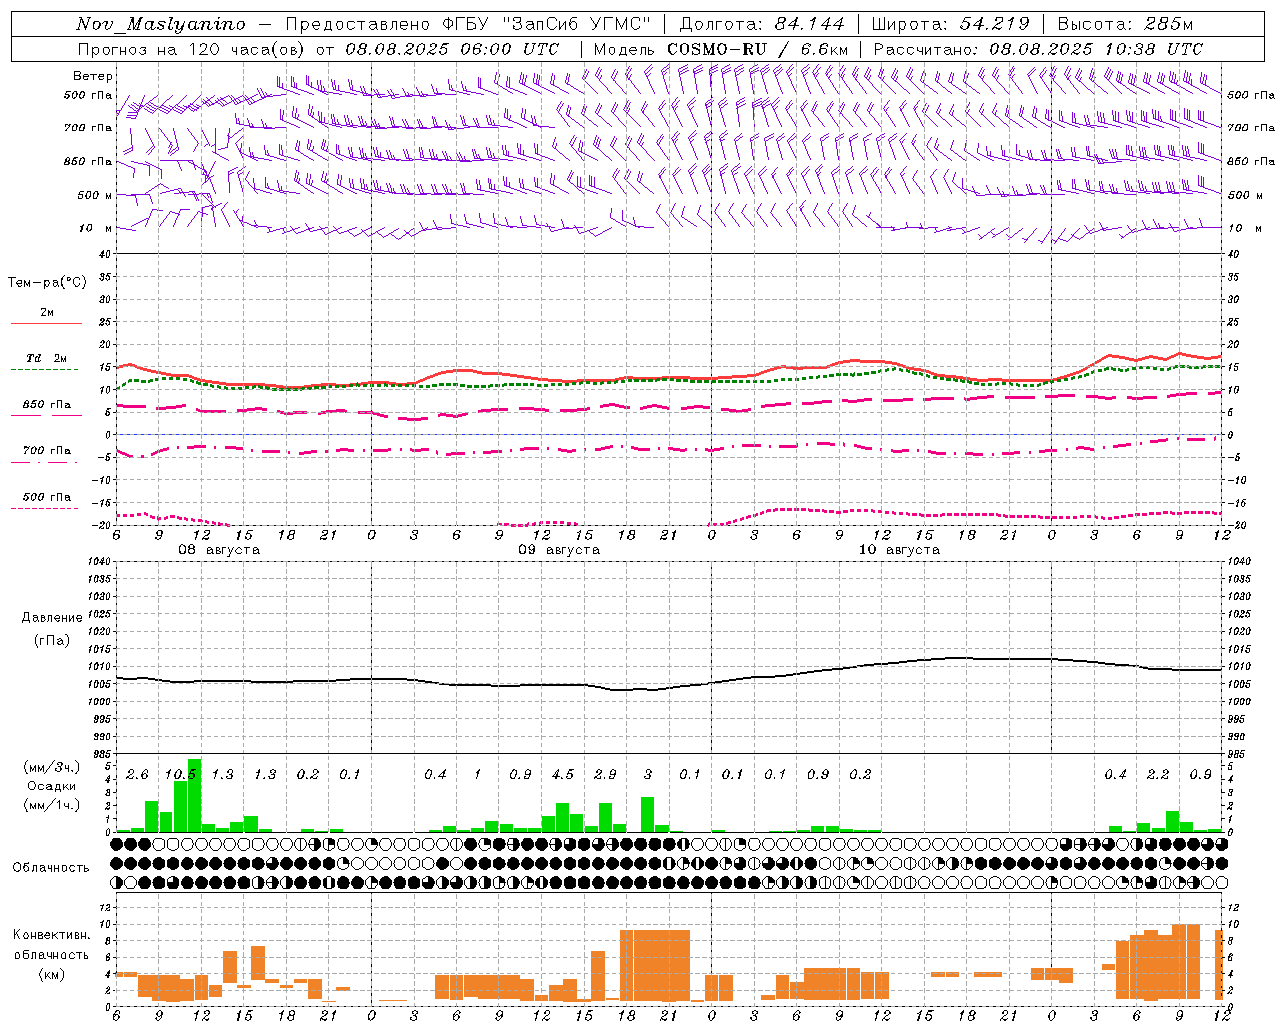The height and width of the screenshot is (1024, 1280).
Task: Click the Ветер panel label
Action: 92,76
